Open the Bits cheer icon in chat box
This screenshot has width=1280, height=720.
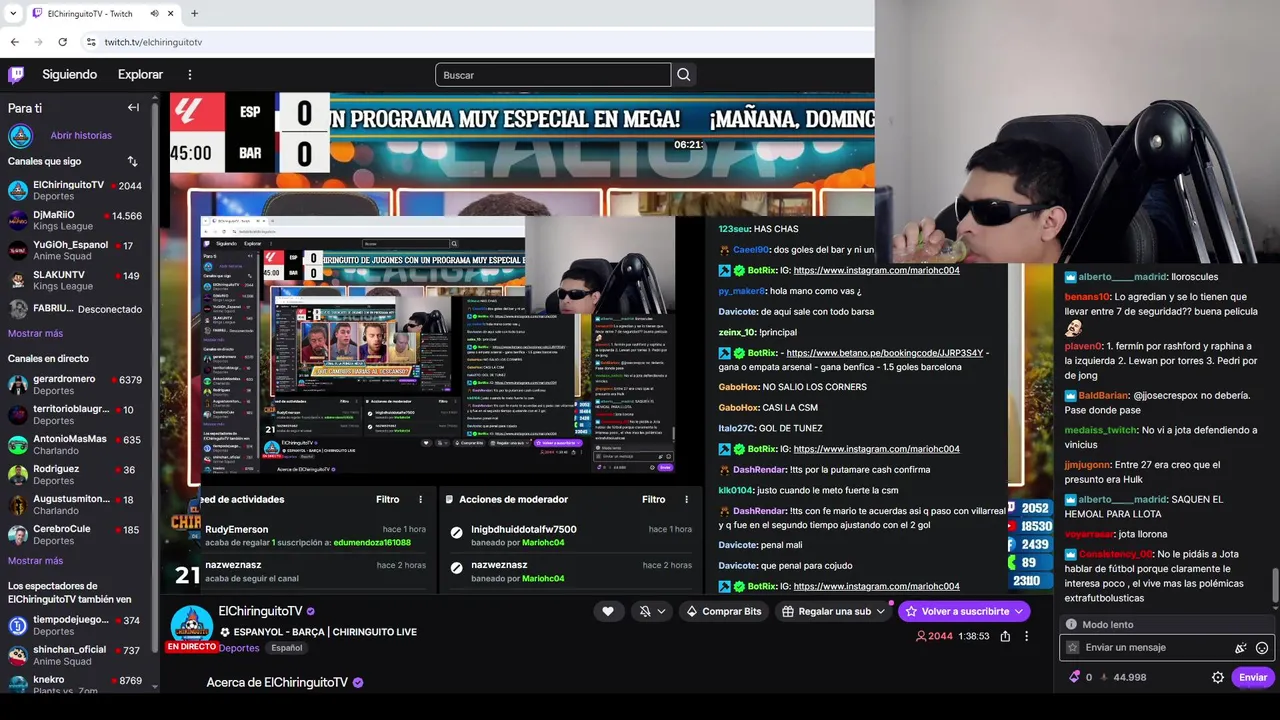click(x=1241, y=648)
